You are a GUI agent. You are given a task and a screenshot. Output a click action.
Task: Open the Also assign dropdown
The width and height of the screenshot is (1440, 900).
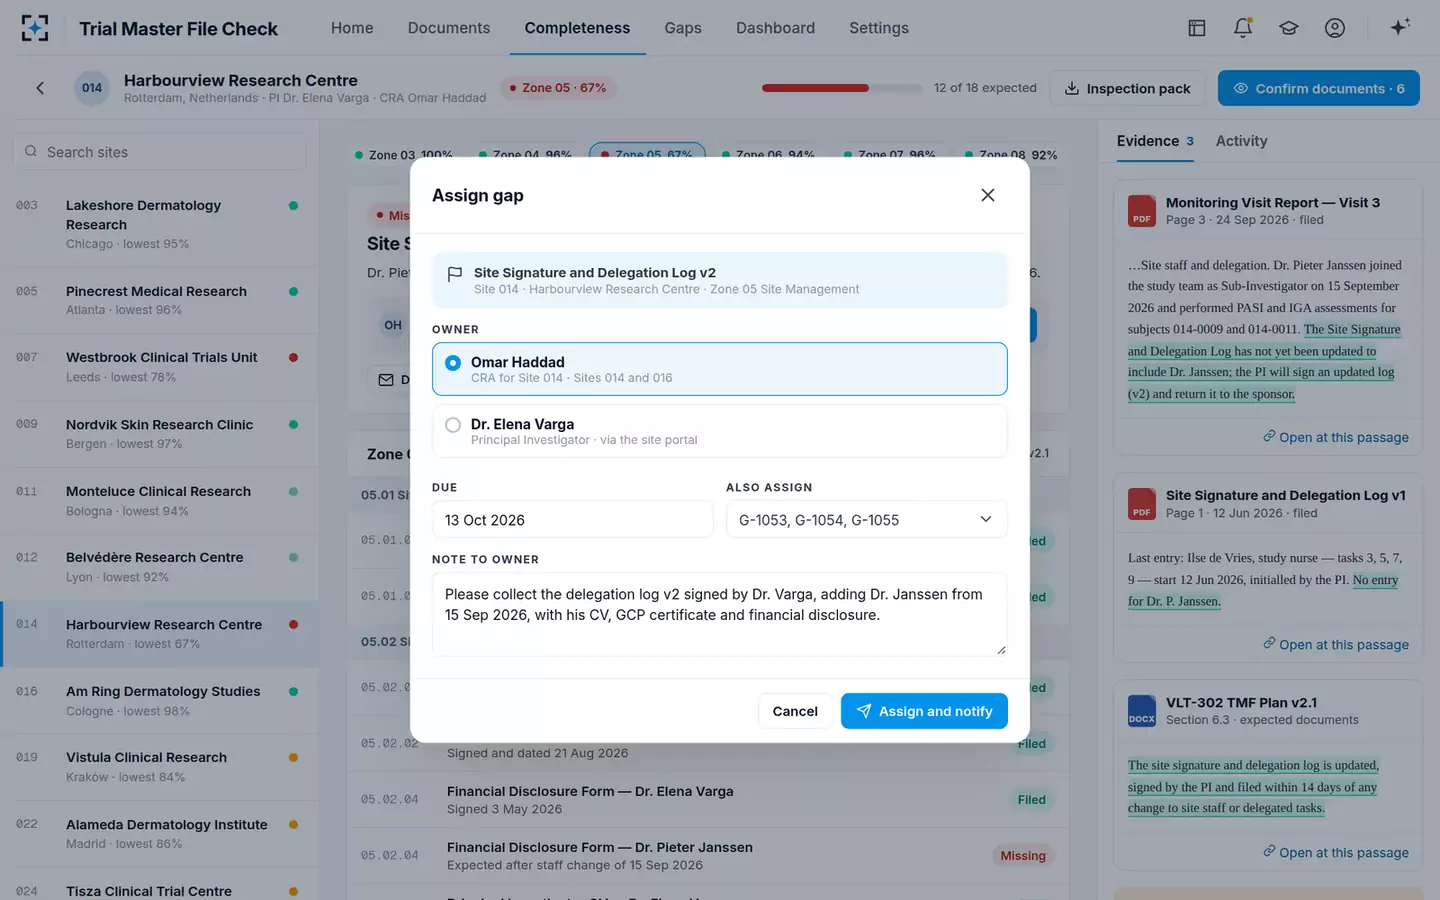click(x=866, y=520)
